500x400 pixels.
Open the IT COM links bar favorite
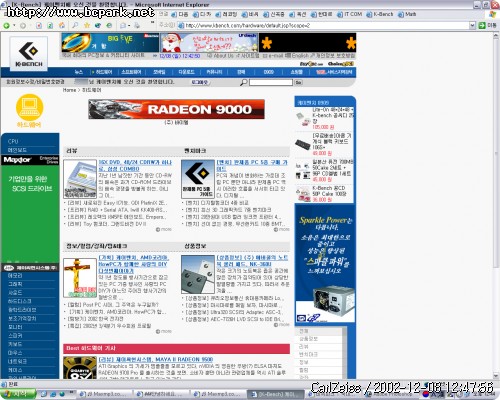pos(350,14)
